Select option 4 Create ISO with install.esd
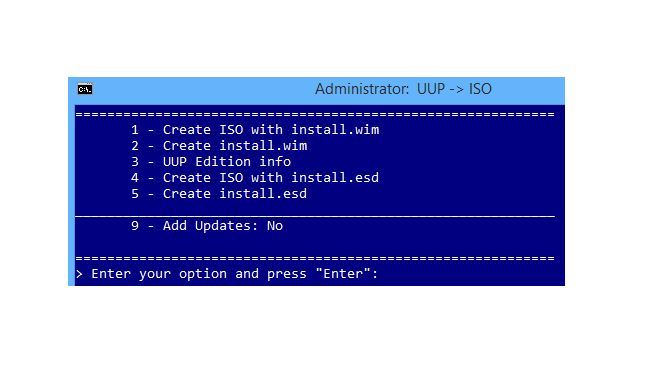Image resolution: width=652 pixels, height=372 pixels. tap(255, 178)
